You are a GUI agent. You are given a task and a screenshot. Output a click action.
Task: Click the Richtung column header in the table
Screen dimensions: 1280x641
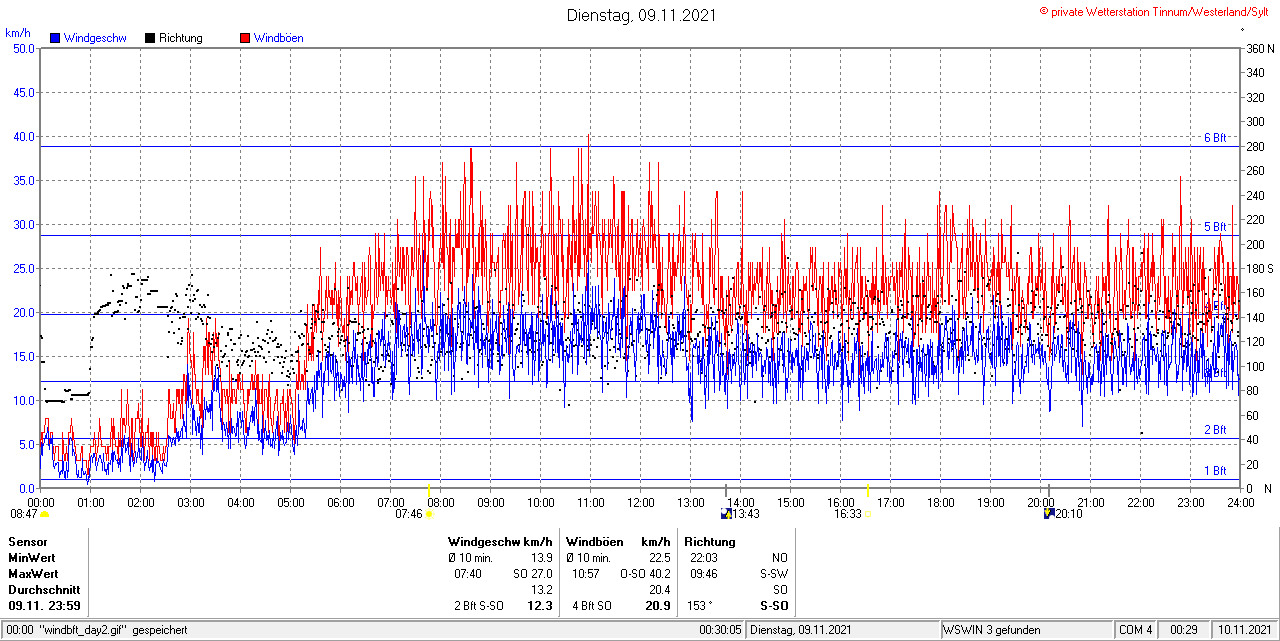click(x=710, y=542)
